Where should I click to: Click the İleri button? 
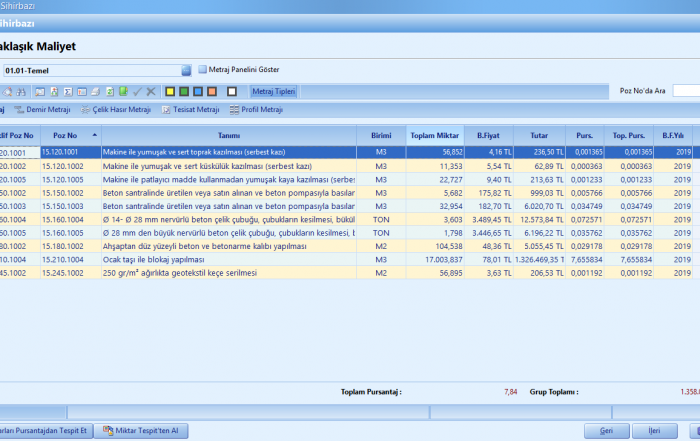click(x=654, y=430)
